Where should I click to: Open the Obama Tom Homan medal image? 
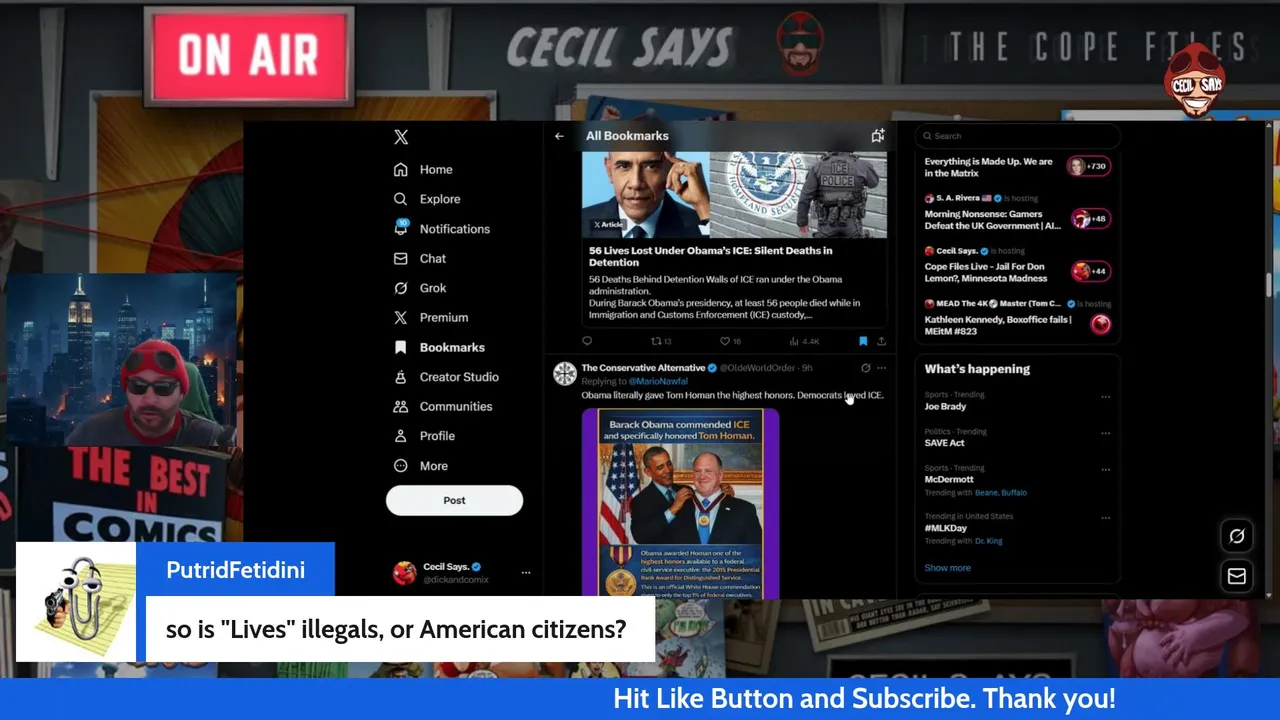tap(680, 503)
